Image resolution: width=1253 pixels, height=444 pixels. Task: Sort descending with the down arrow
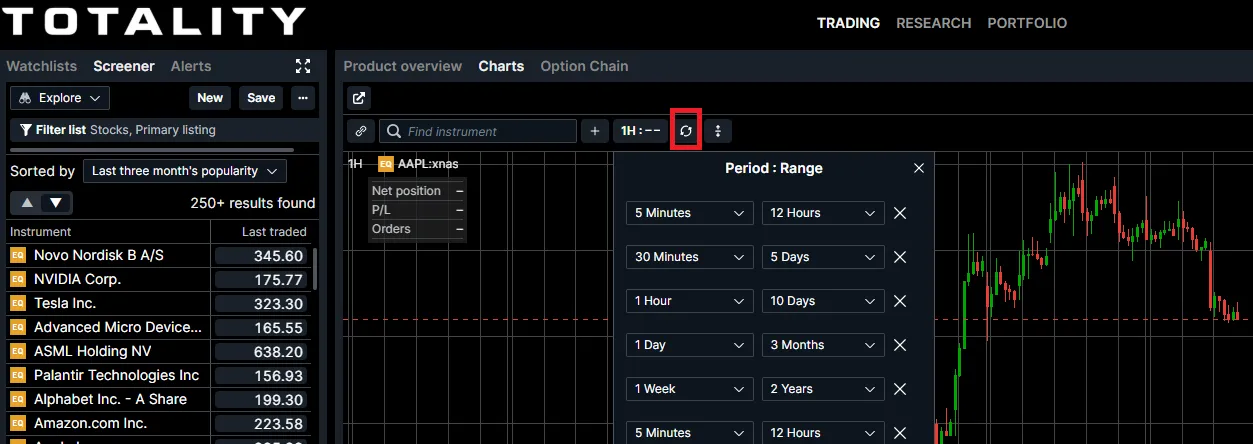coord(57,203)
